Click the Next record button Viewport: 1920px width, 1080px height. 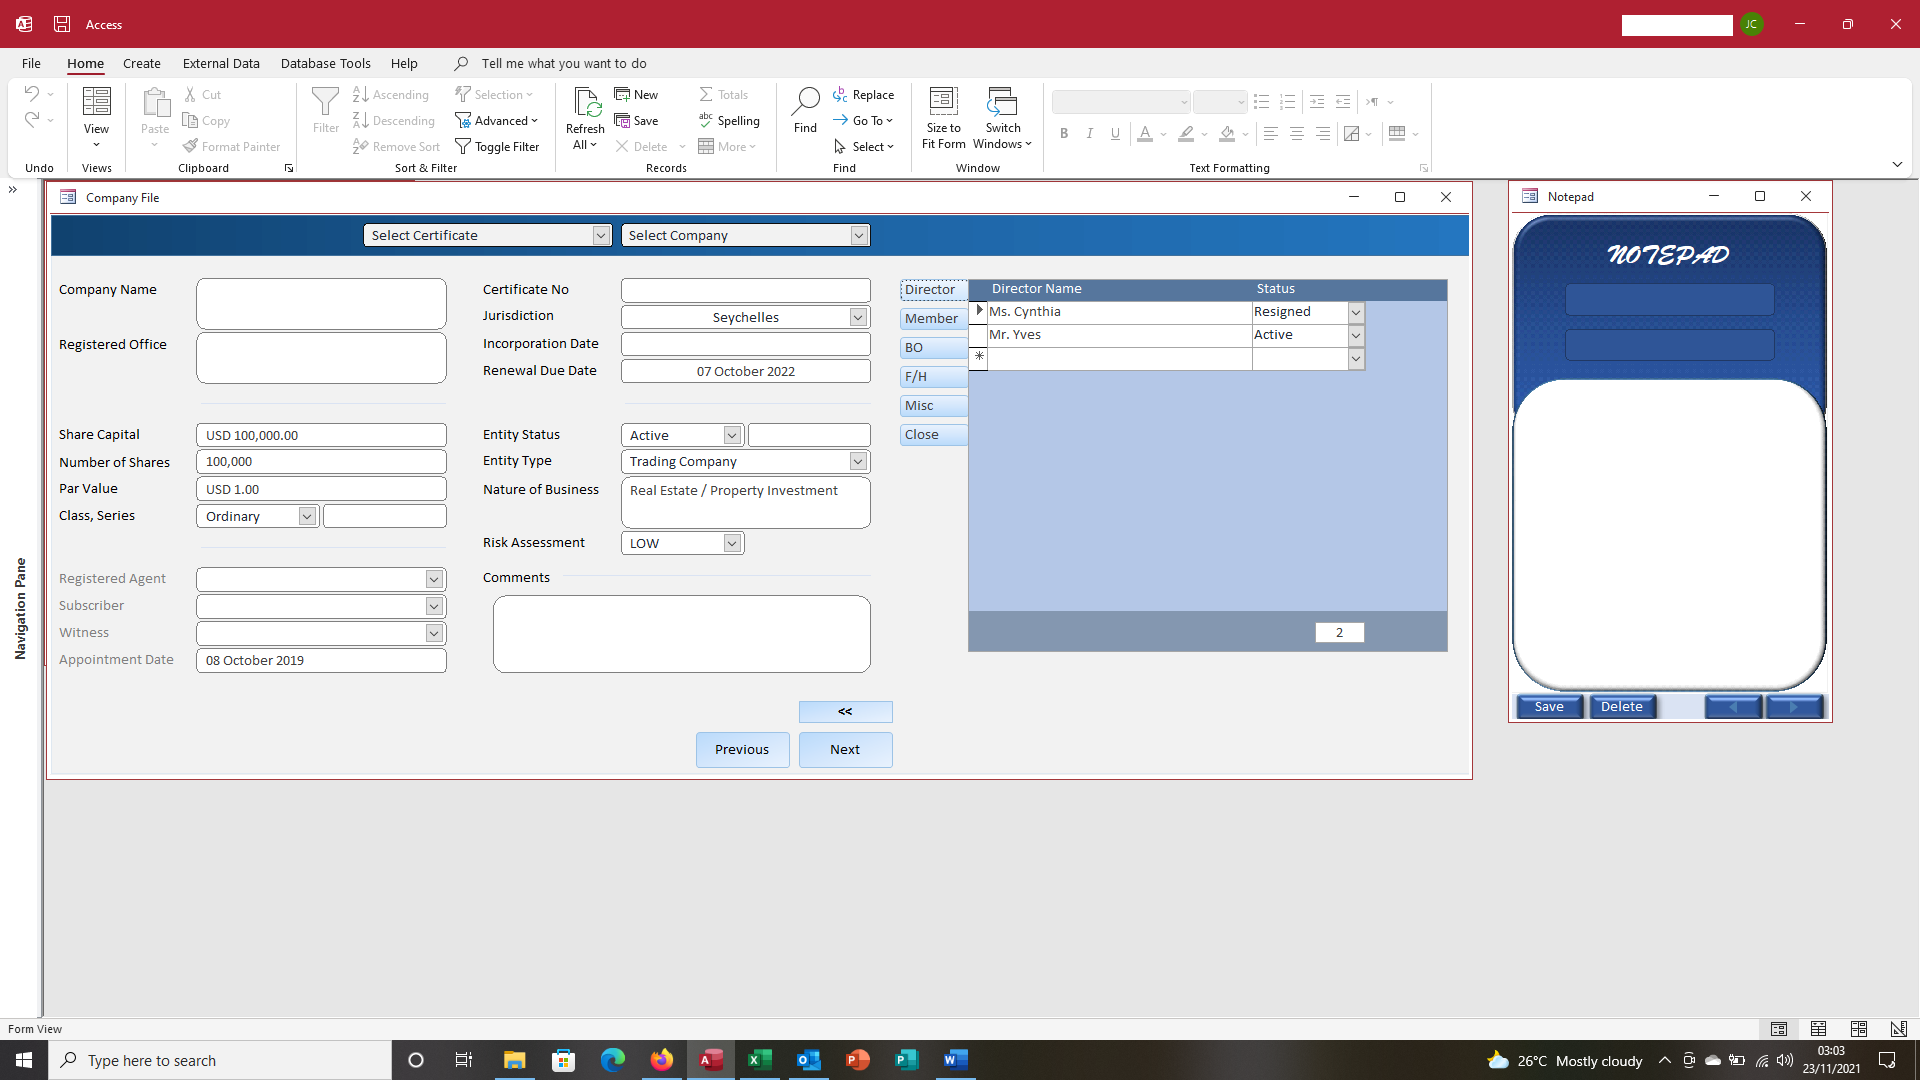point(845,750)
